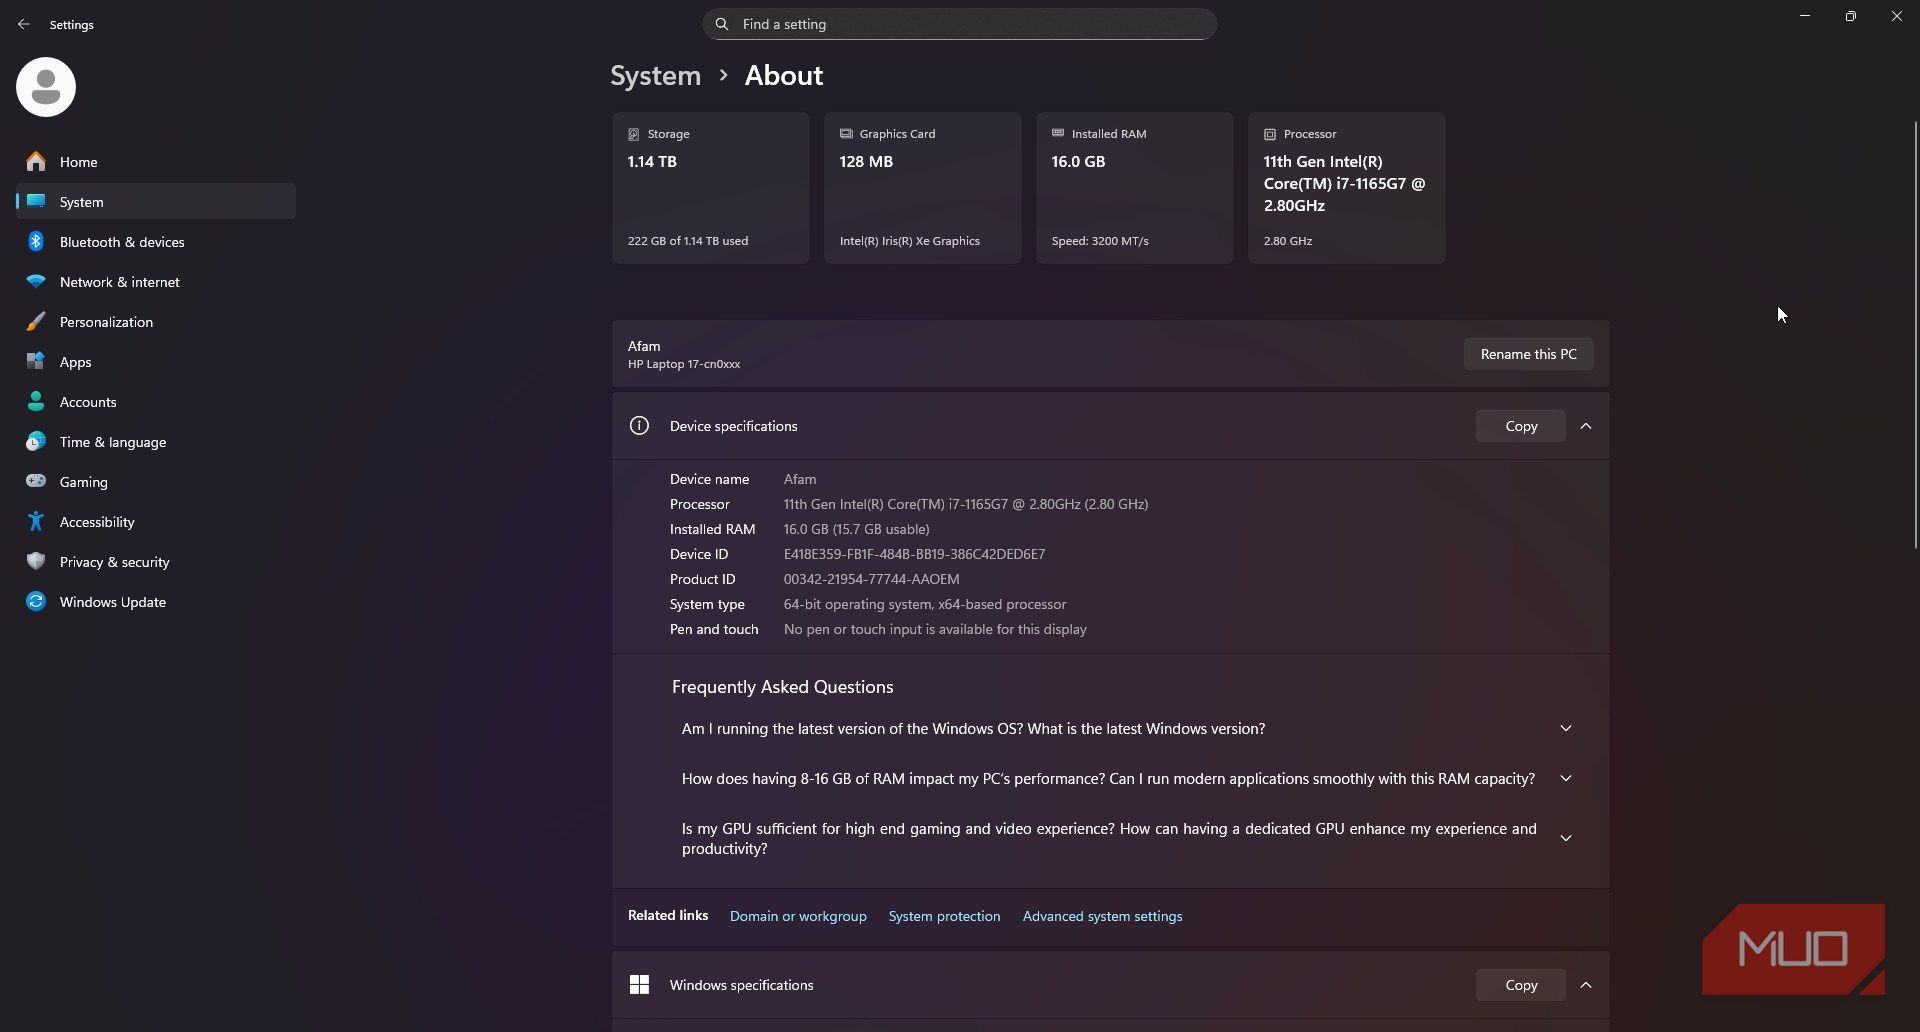Click the Accessibility figure icon
This screenshot has width=1920, height=1032.
[x=36, y=521]
